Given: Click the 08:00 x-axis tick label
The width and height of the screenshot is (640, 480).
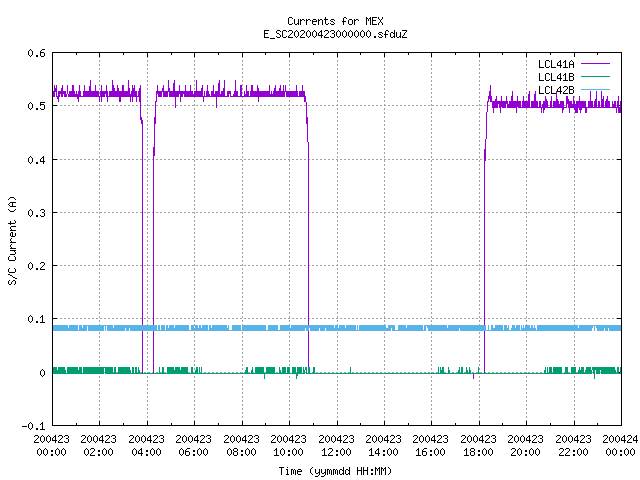Looking at the screenshot, I should click(x=241, y=452).
